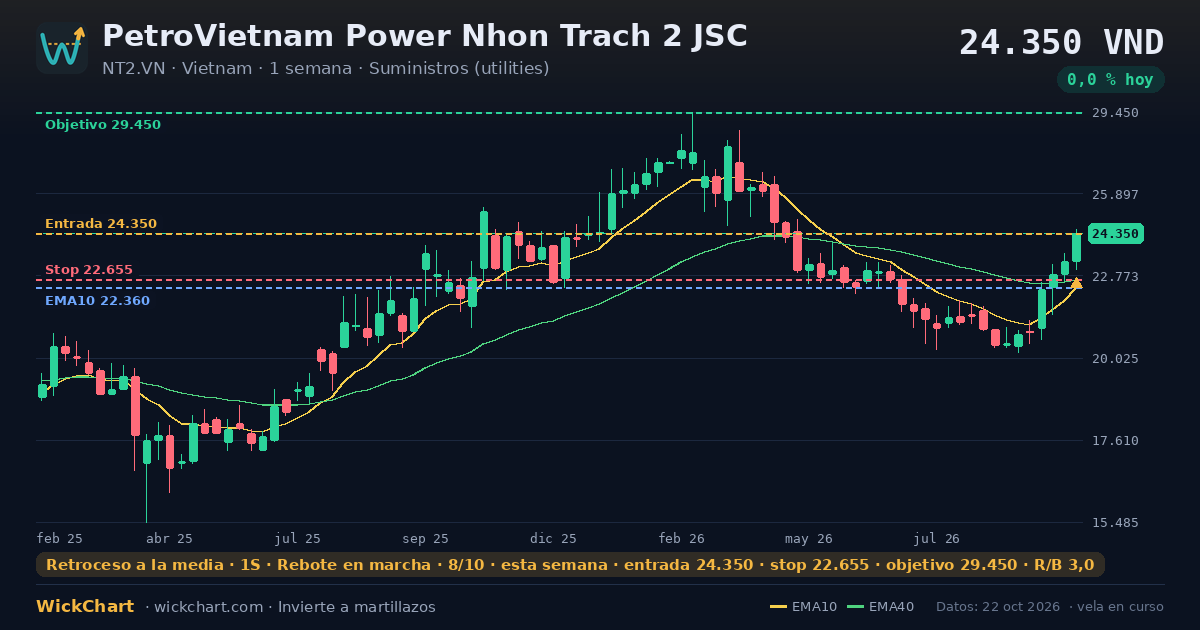1200x630 pixels.
Task: Select the EMA10 22.360 line label
Action: (98, 301)
